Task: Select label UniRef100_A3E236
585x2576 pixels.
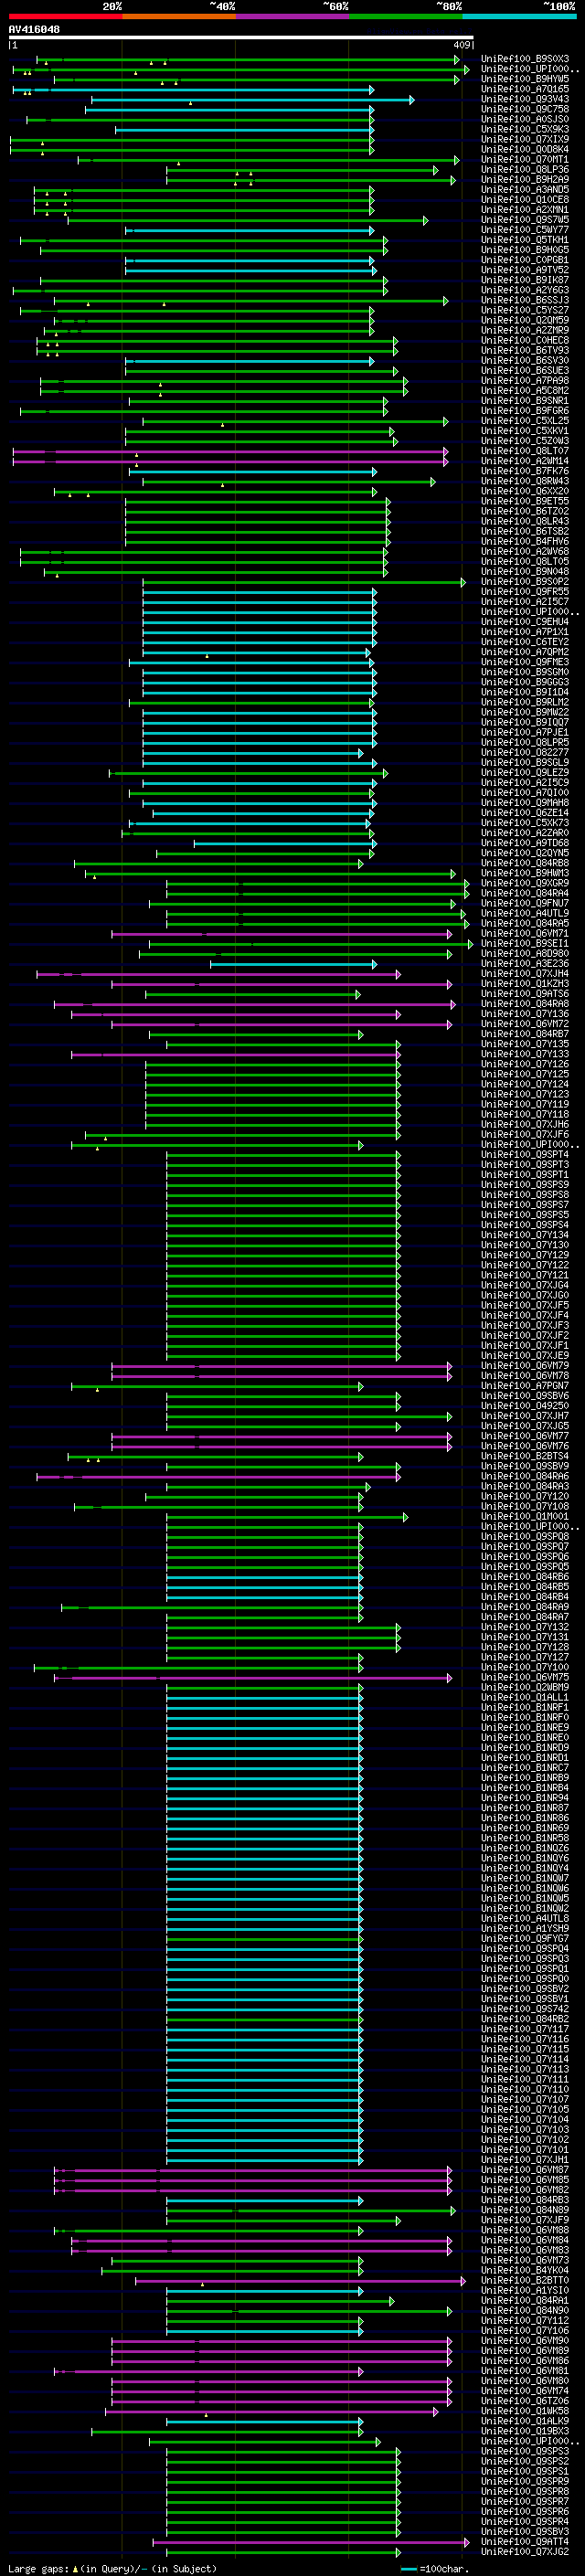Action: [x=525, y=964]
